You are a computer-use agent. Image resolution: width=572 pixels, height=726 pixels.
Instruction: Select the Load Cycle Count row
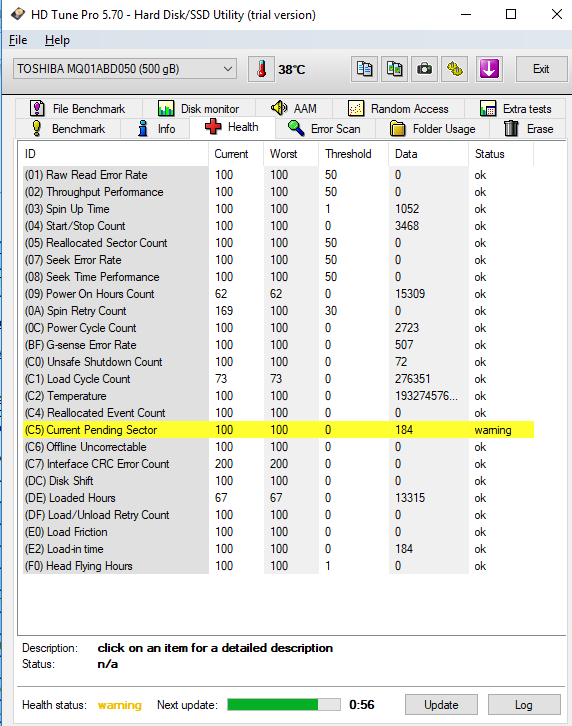pyautogui.click(x=278, y=379)
